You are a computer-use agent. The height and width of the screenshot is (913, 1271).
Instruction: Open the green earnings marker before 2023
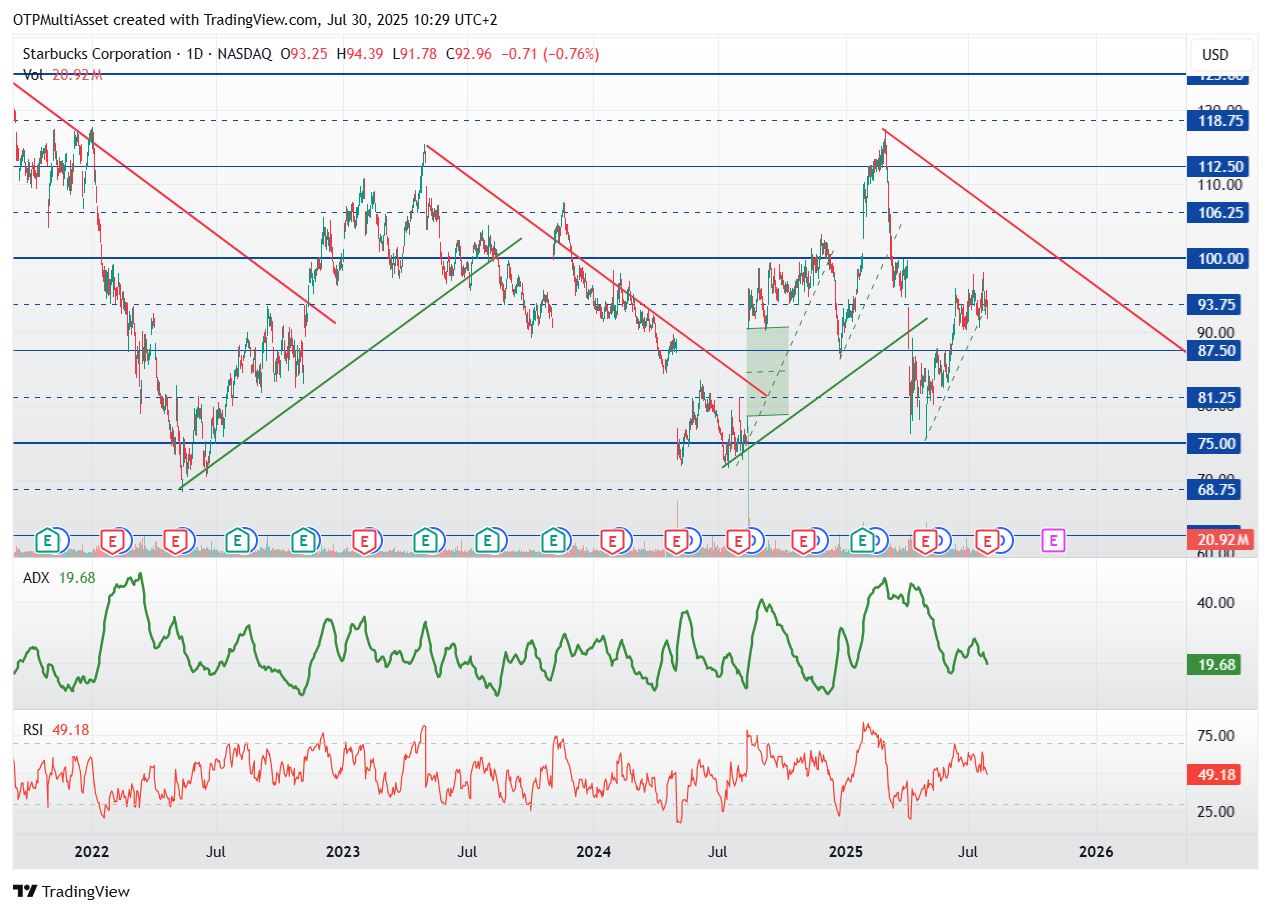tap(302, 541)
